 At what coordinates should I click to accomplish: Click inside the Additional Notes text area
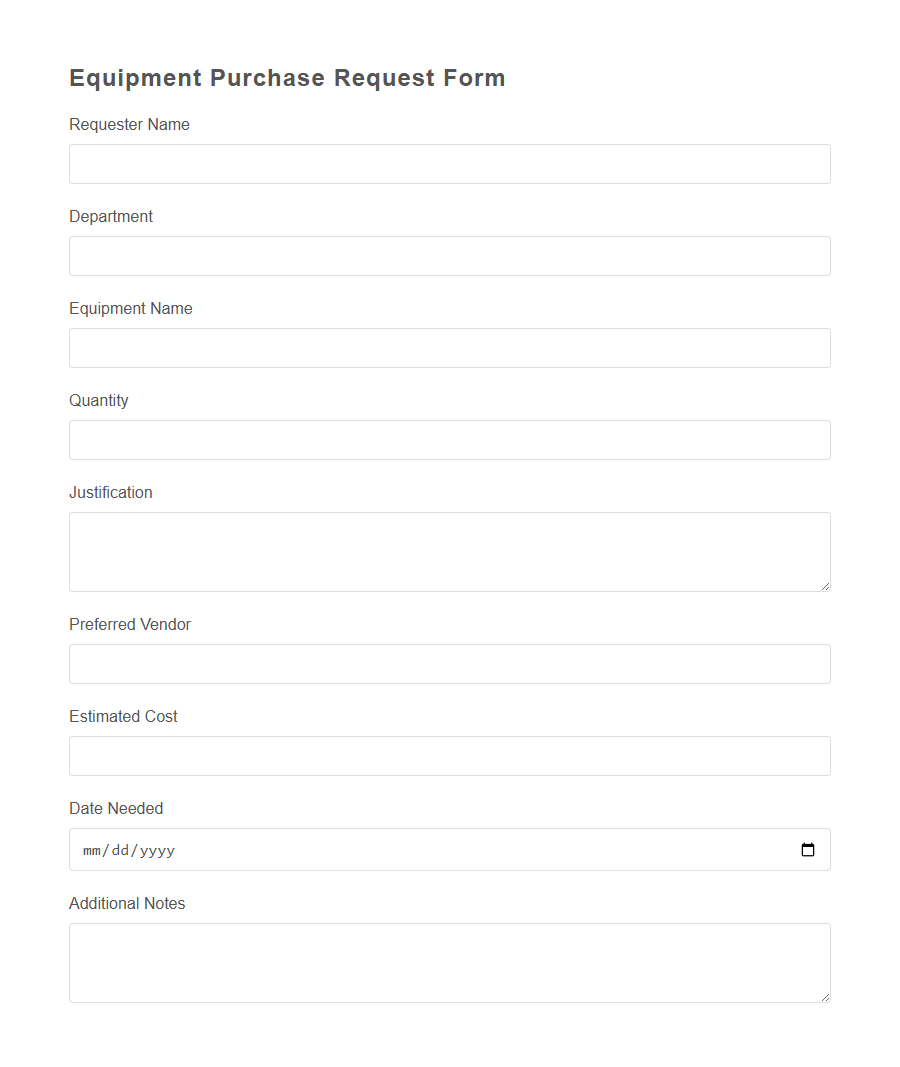tap(449, 960)
